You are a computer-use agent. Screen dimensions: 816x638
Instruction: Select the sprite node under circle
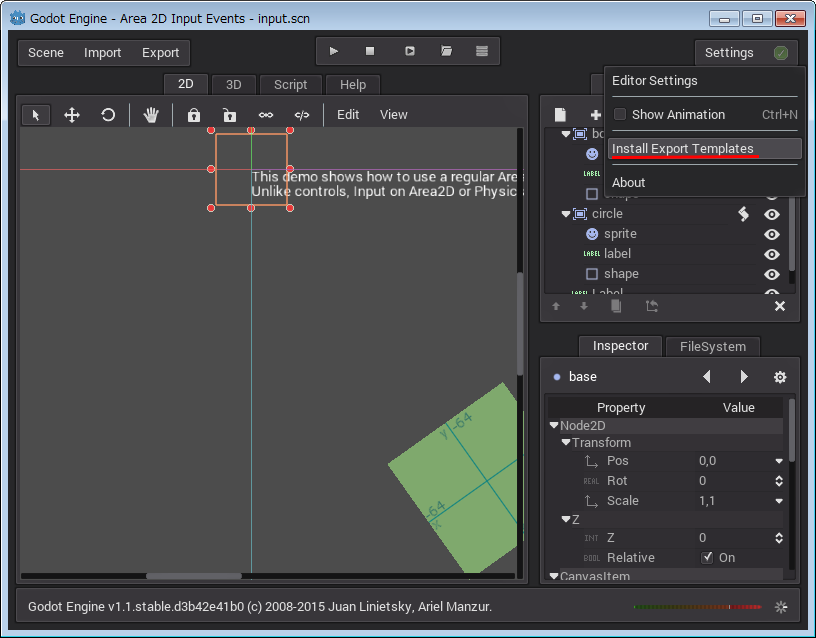tap(620, 234)
